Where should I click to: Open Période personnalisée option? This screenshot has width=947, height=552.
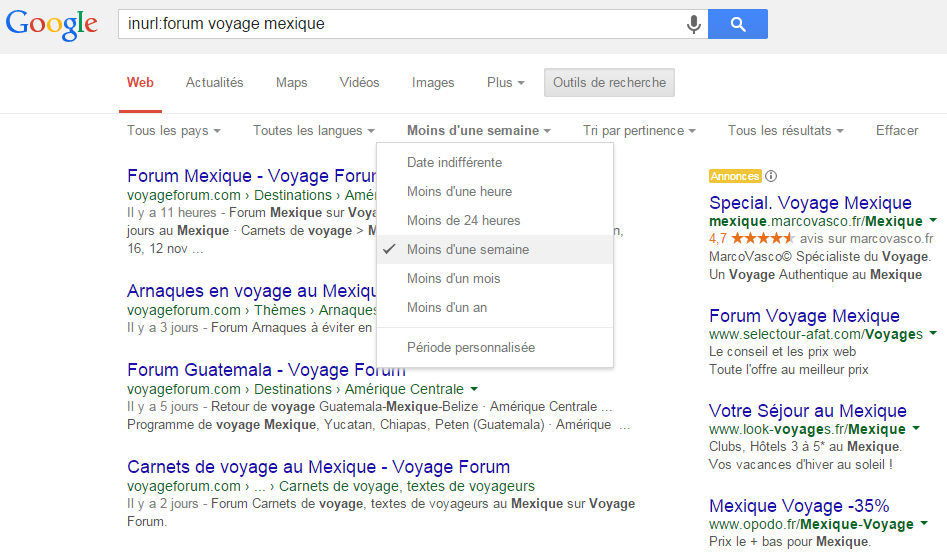(495, 347)
